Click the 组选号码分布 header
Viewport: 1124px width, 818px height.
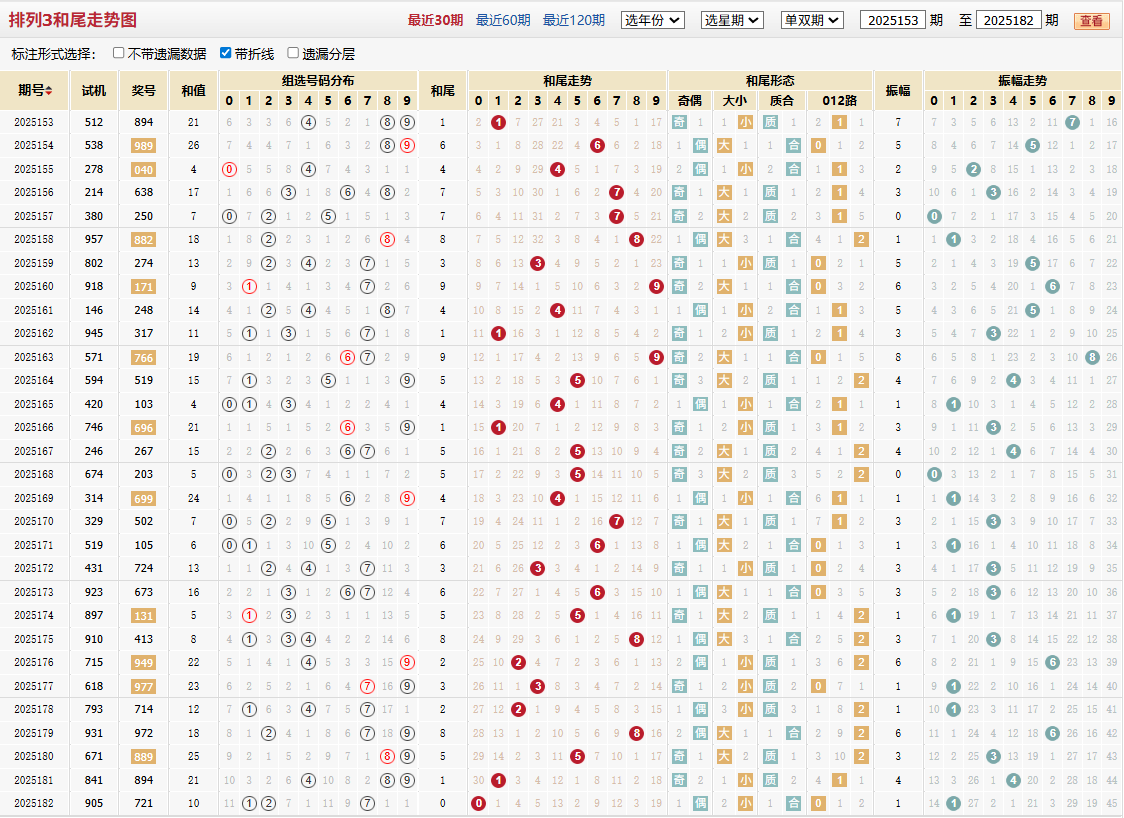point(318,80)
